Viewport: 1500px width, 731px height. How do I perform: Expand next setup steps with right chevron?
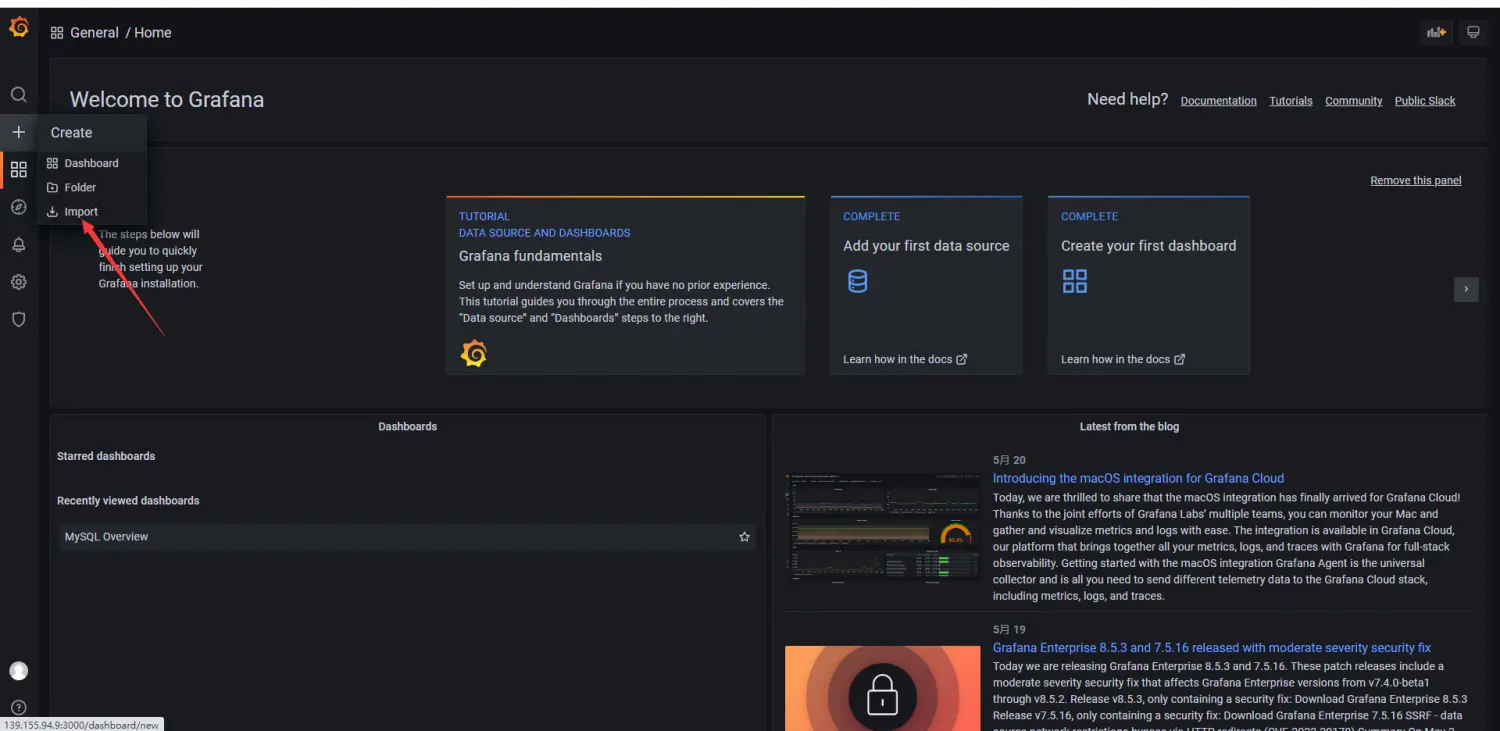pos(1465,289)
